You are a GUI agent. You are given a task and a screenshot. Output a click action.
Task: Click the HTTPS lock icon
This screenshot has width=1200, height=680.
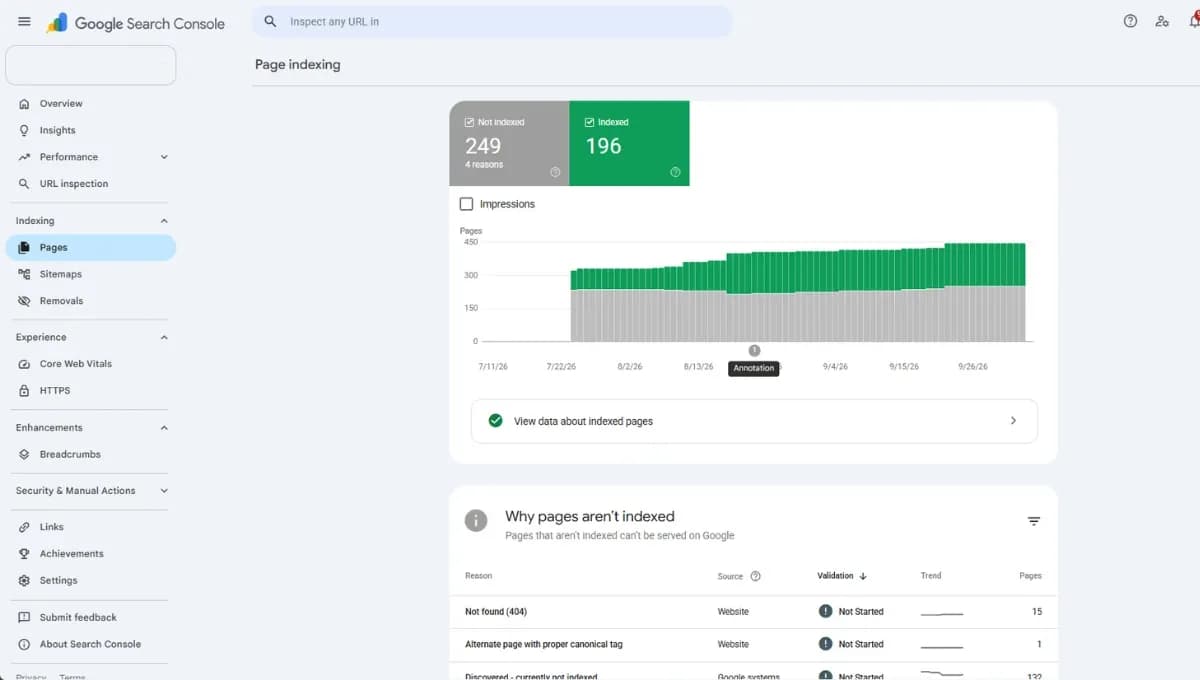(24, 391)
